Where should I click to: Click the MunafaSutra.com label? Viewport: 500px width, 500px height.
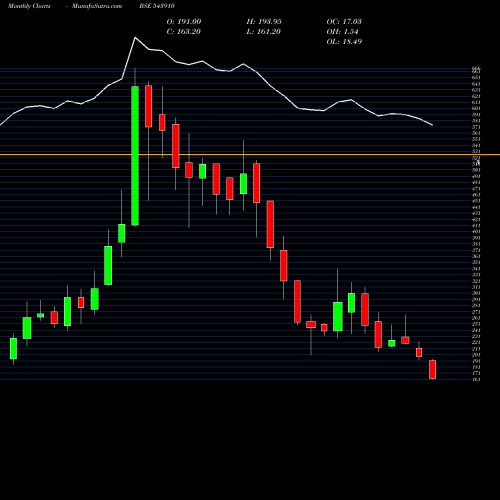(97, 6)
